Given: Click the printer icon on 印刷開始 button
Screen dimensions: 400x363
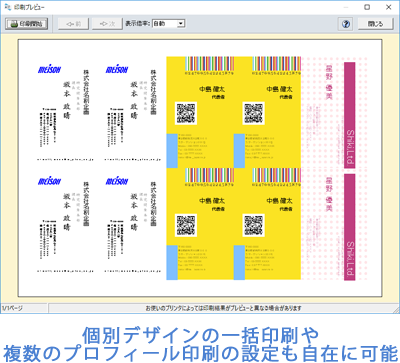Looking at the screenshot, I should [14, 24].
